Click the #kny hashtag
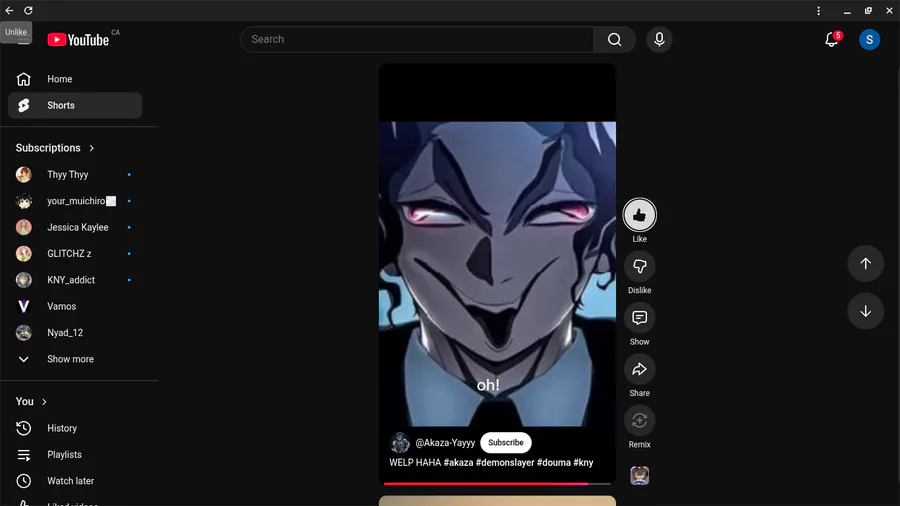 click(583, 462)
